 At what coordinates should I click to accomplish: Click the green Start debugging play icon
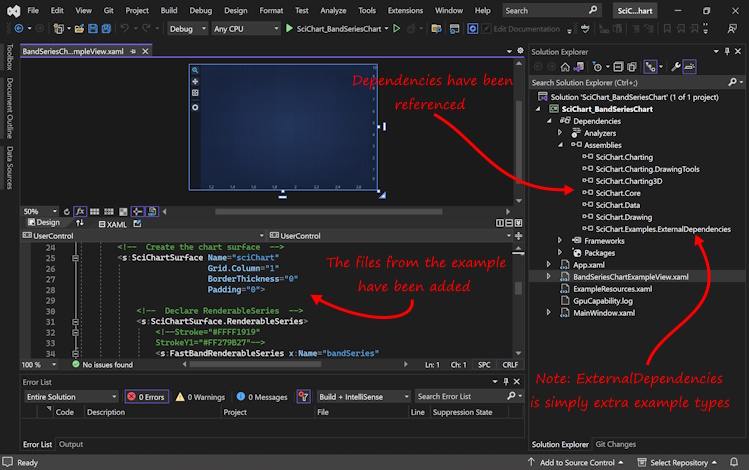[289, 29]
